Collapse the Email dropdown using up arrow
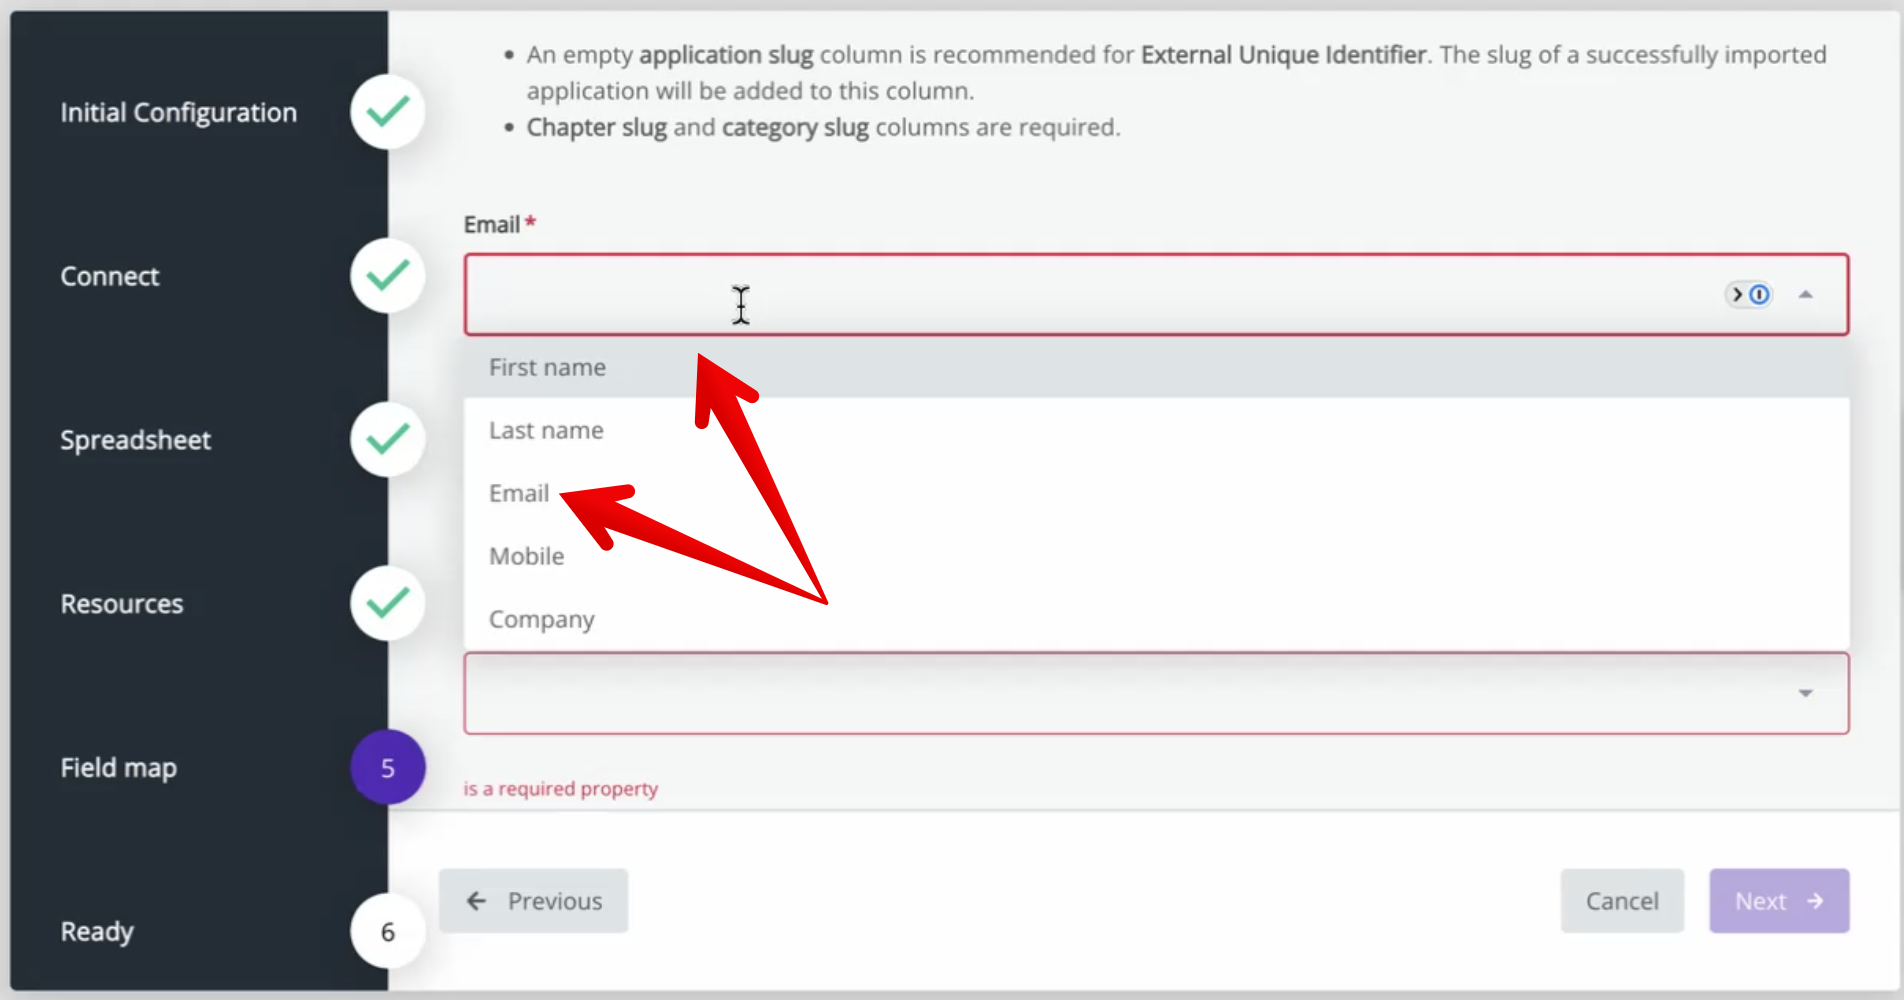 (x=1805, y=295)
